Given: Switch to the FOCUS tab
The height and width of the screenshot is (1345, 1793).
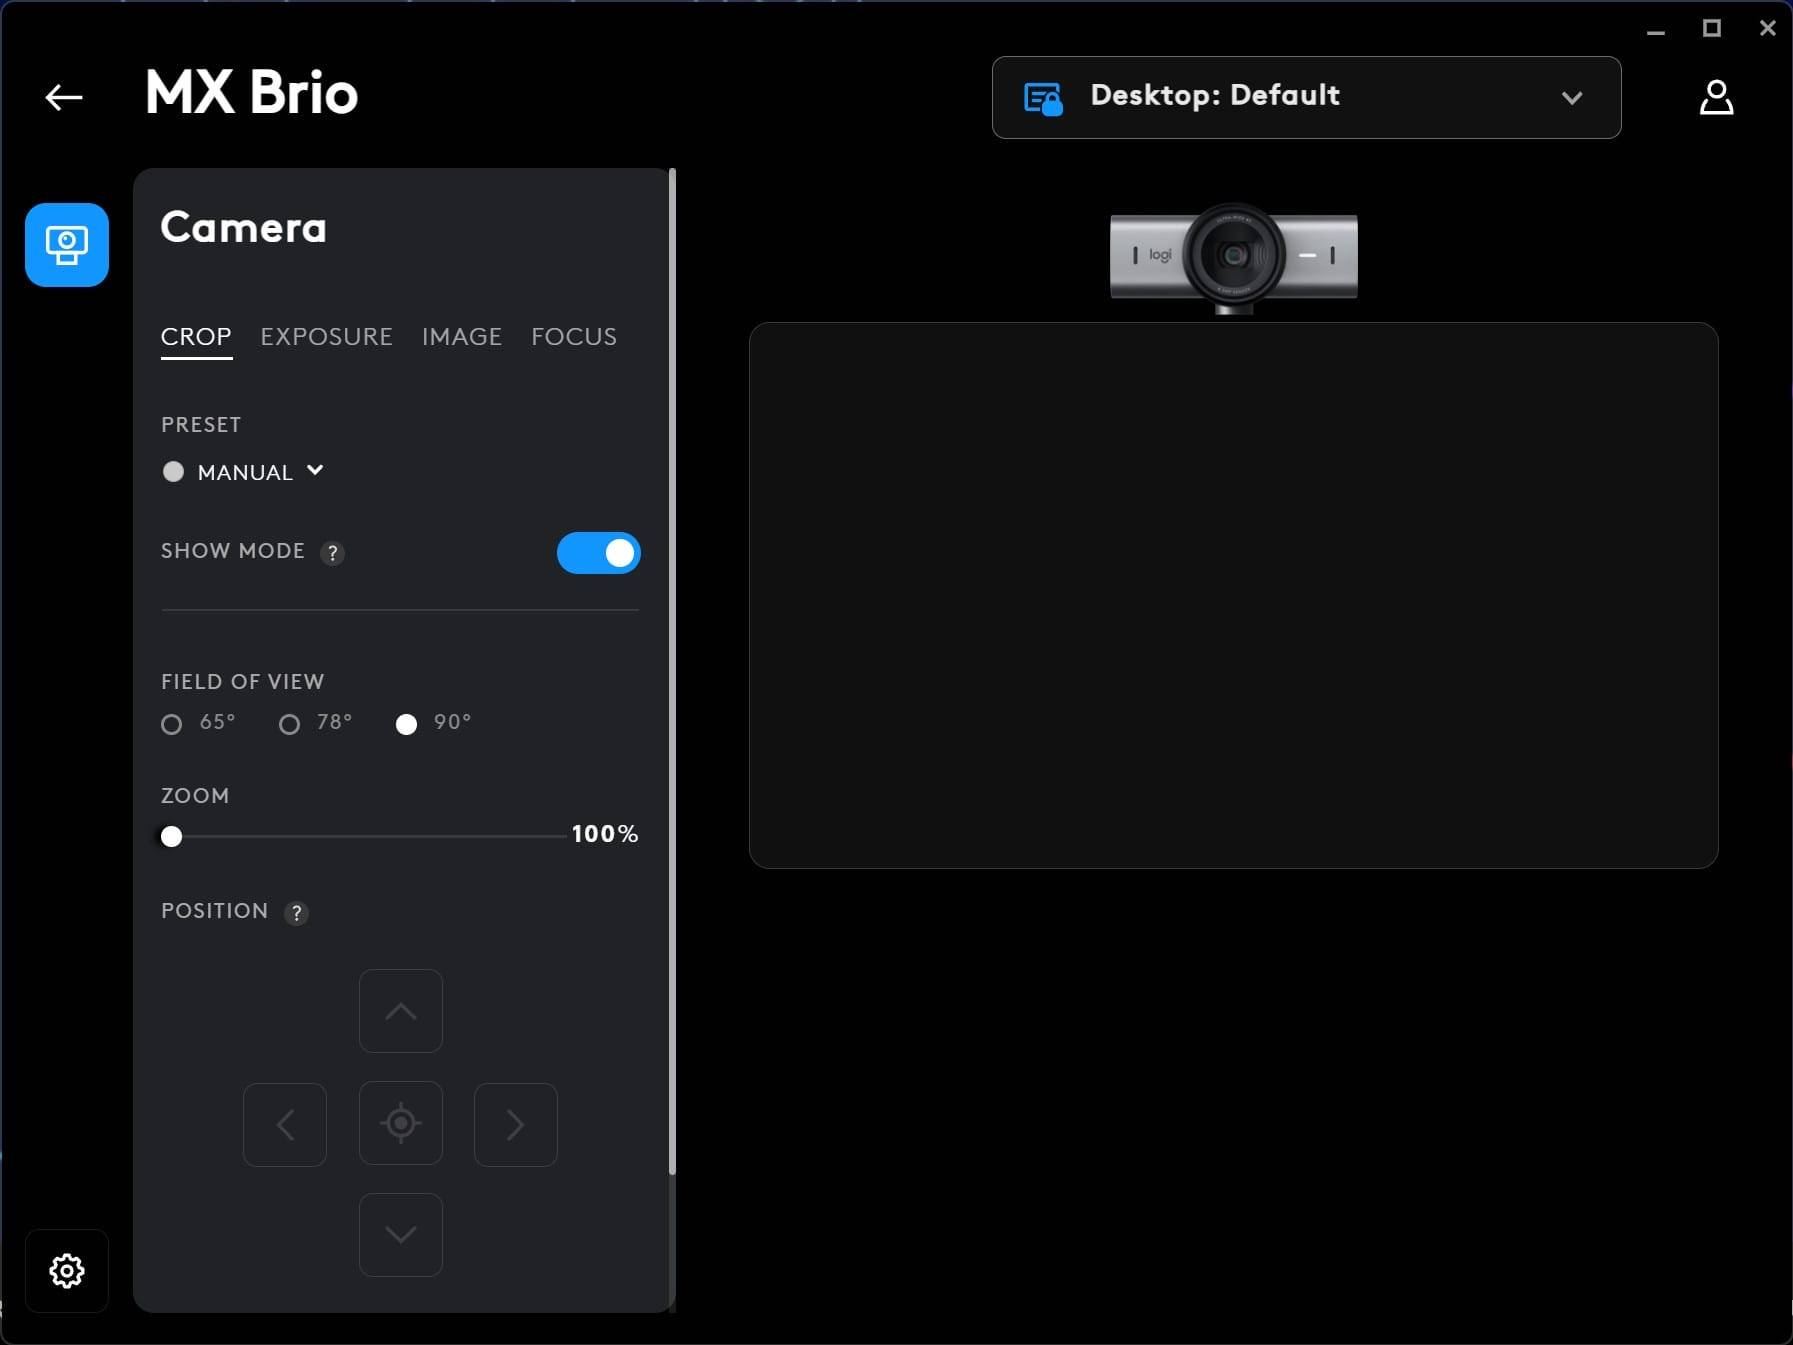Looking at the screenshot, I should (574, 337).
